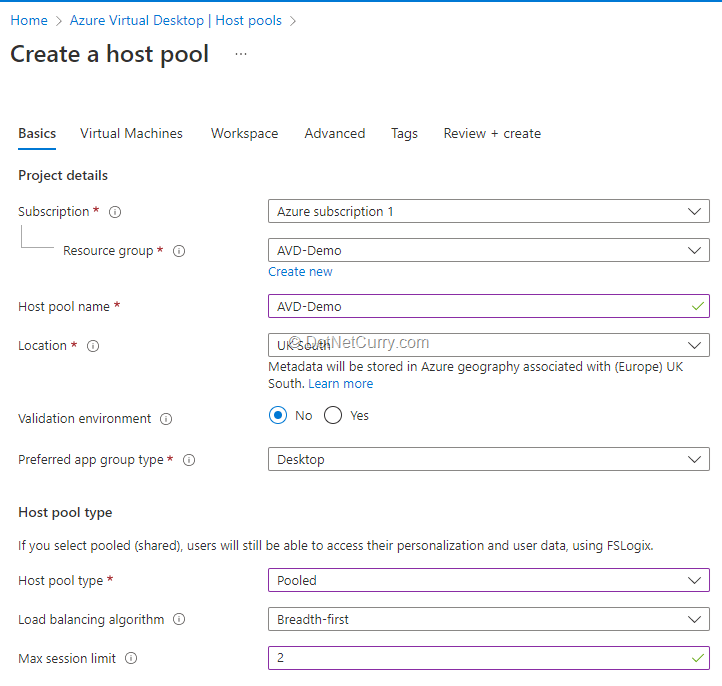The width and height of the screenshot is (722, 686).
Task: Open Azure Virtual Desktop Host pools breadcrumb
Action: coord(175,20)
